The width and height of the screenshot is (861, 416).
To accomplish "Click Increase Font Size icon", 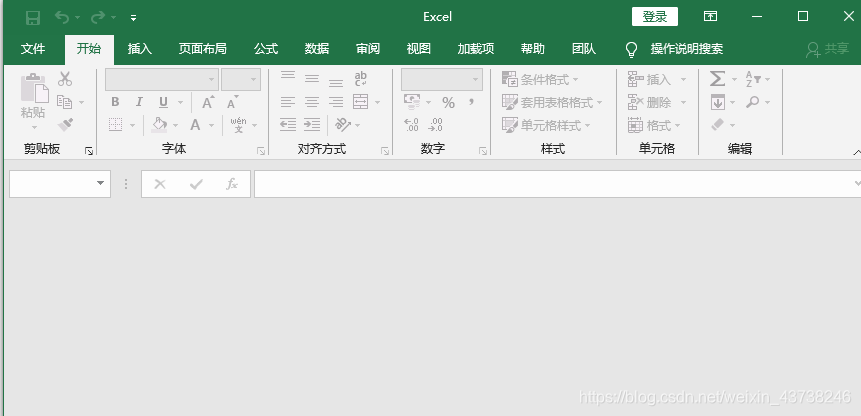I will (208, 102).
